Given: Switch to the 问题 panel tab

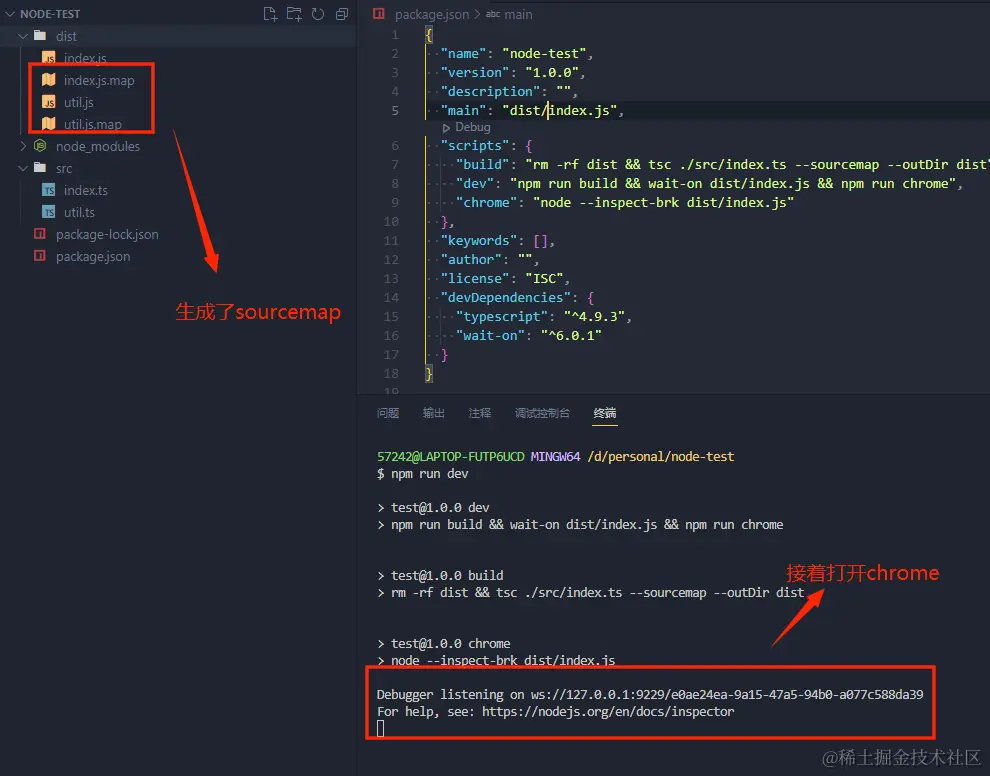Looking at the screenshot, I should [388, 413].
